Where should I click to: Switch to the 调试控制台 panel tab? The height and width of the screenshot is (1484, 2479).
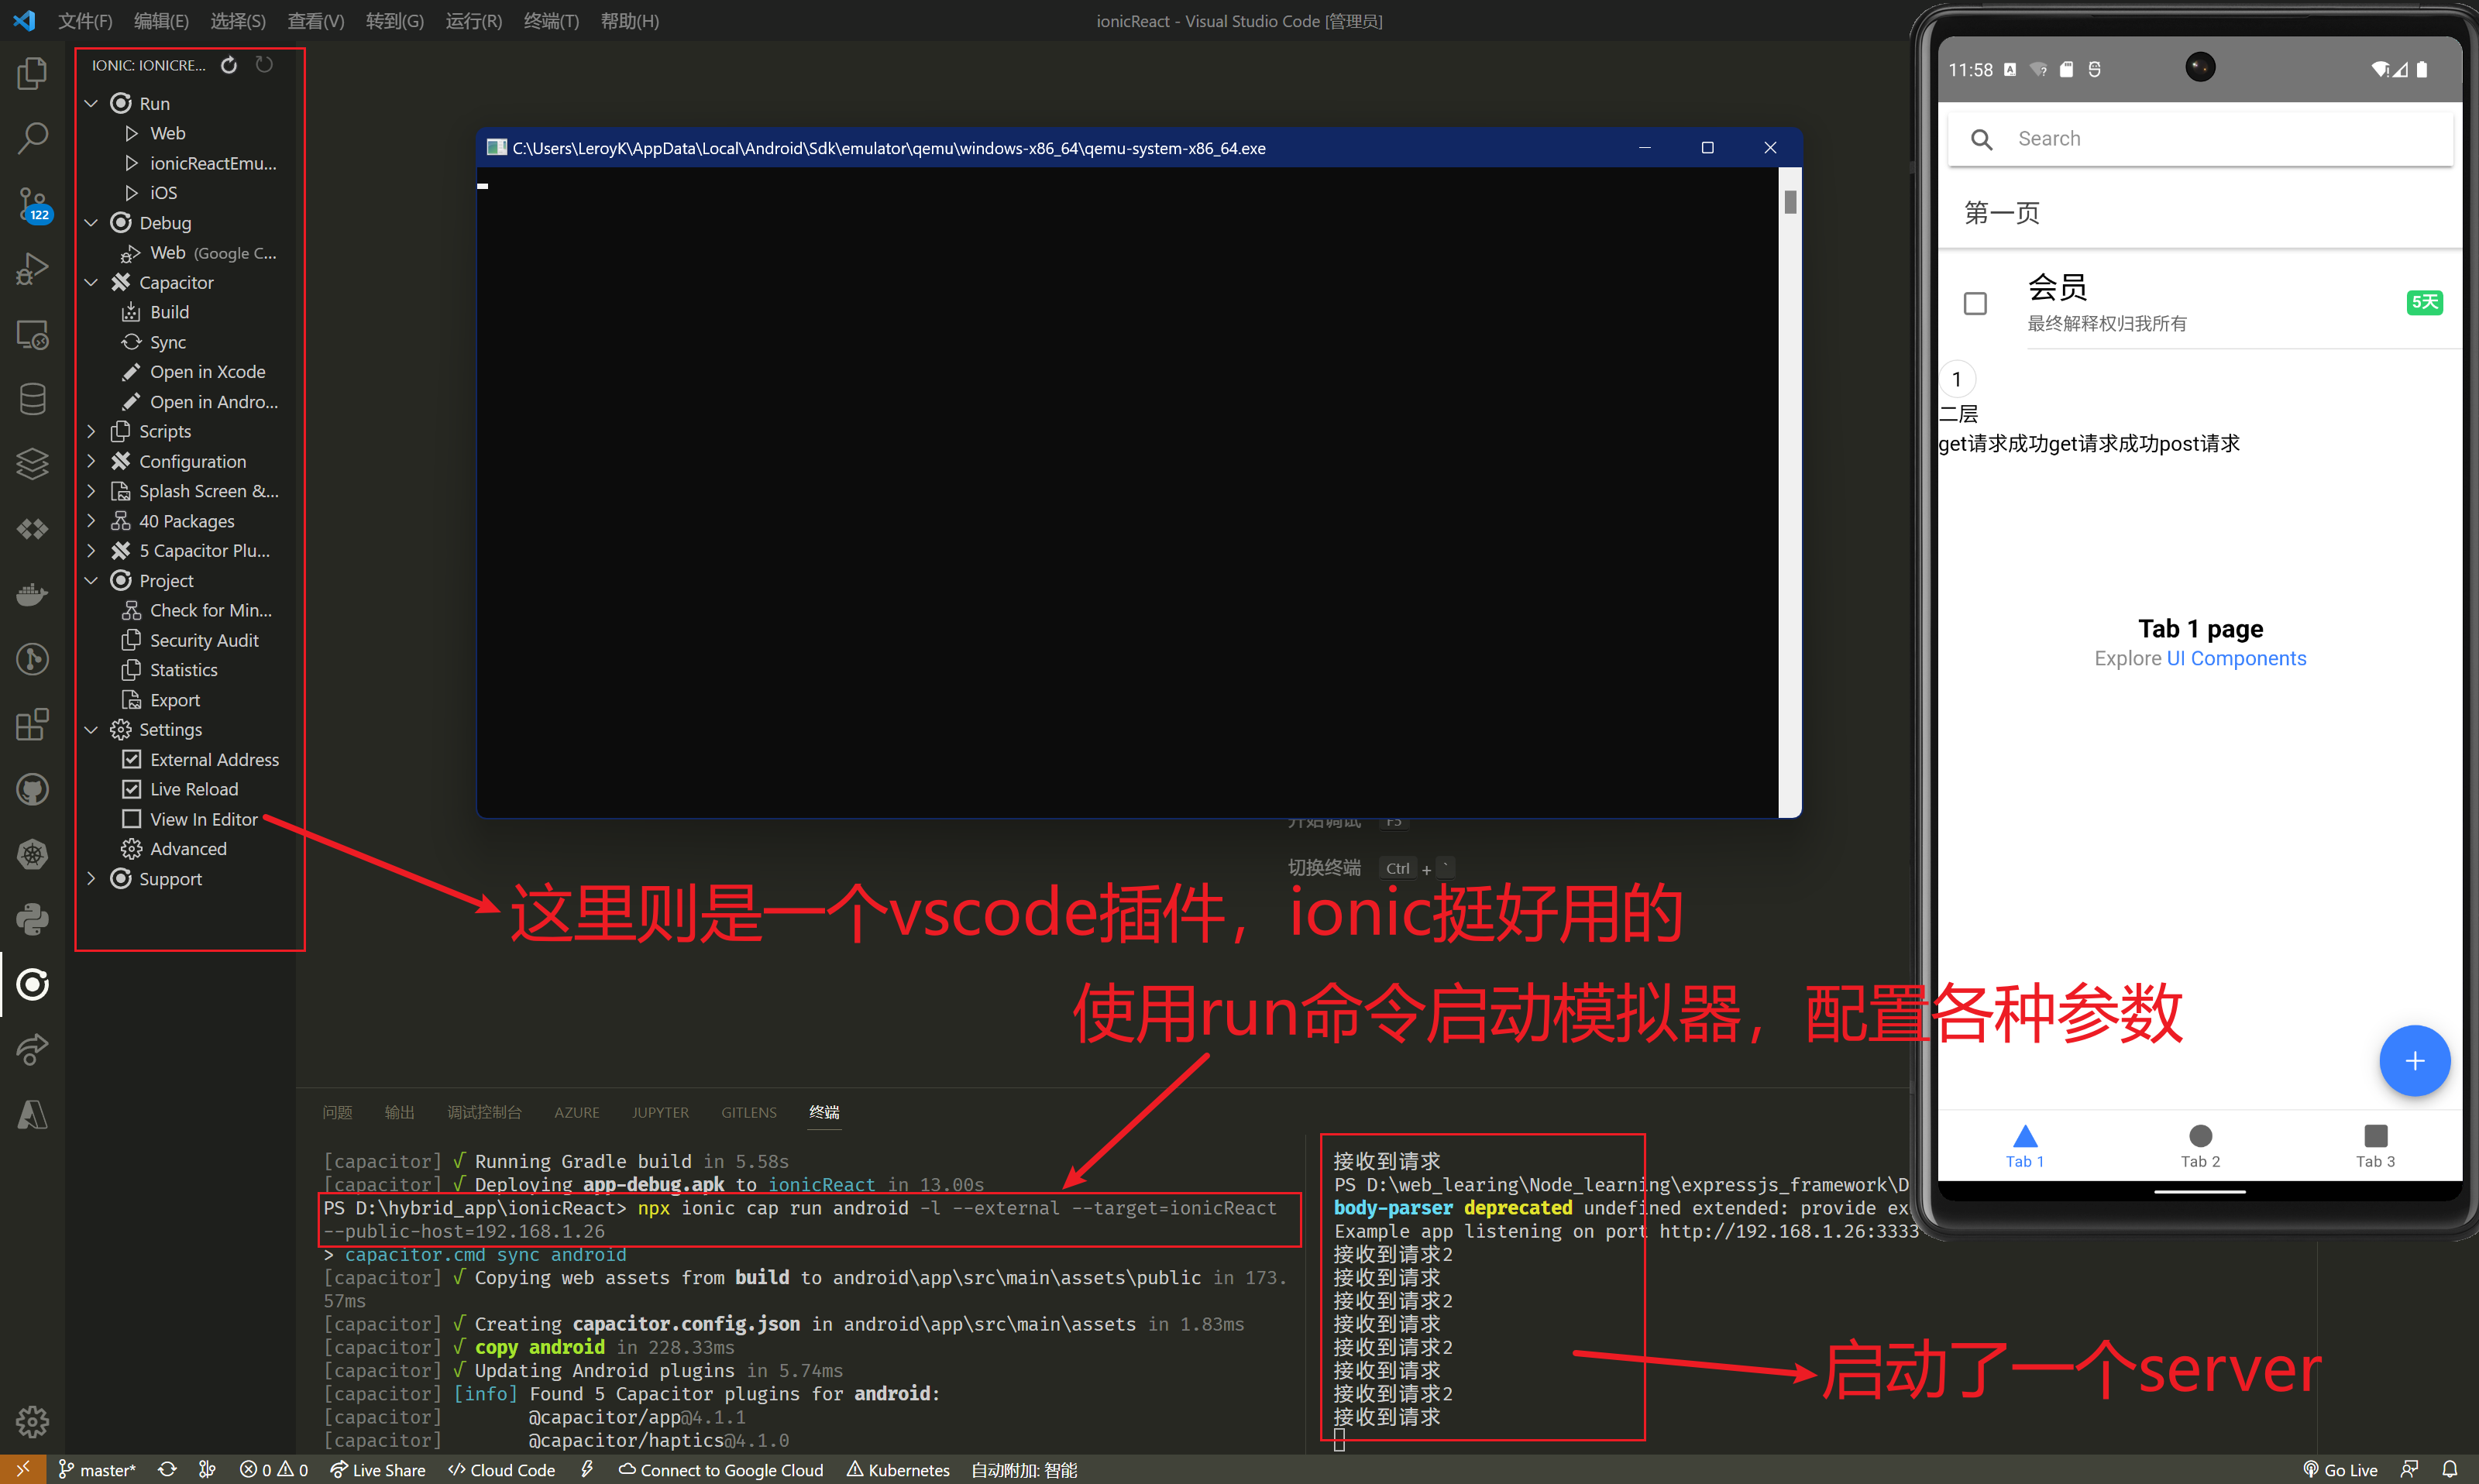pos(484,1112)
